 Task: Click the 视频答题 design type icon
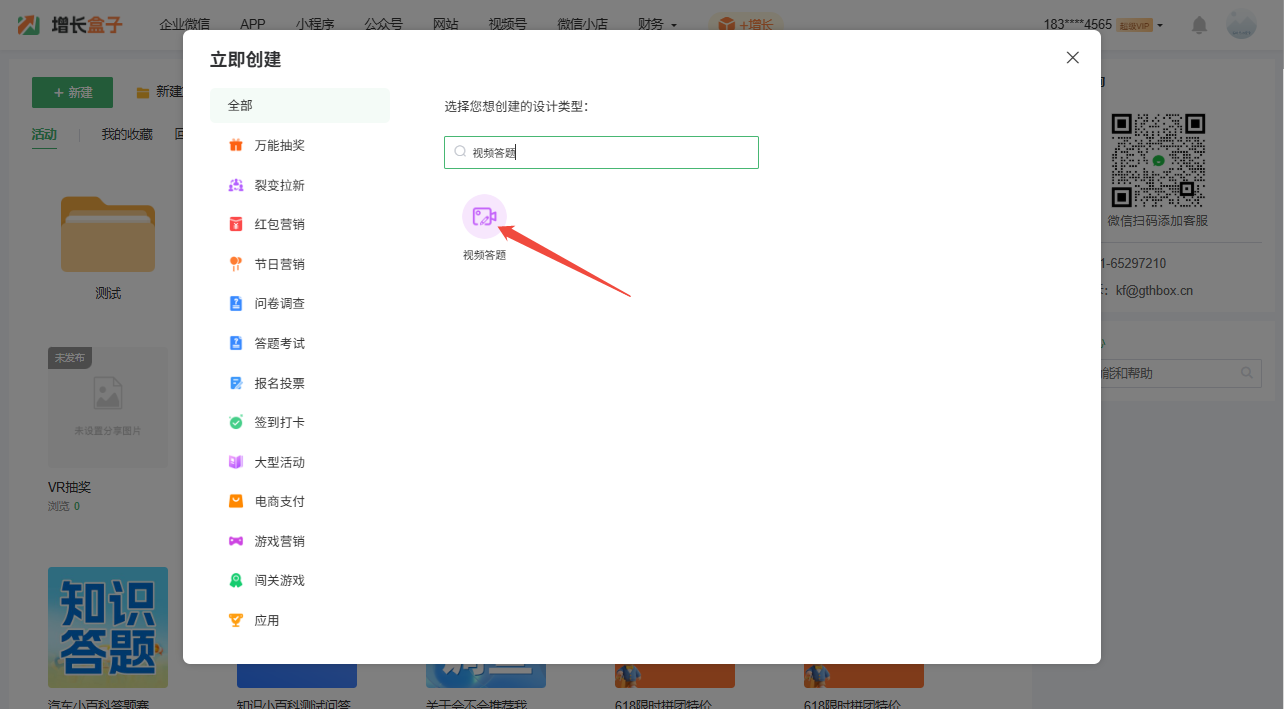click(x=484, y=217)
